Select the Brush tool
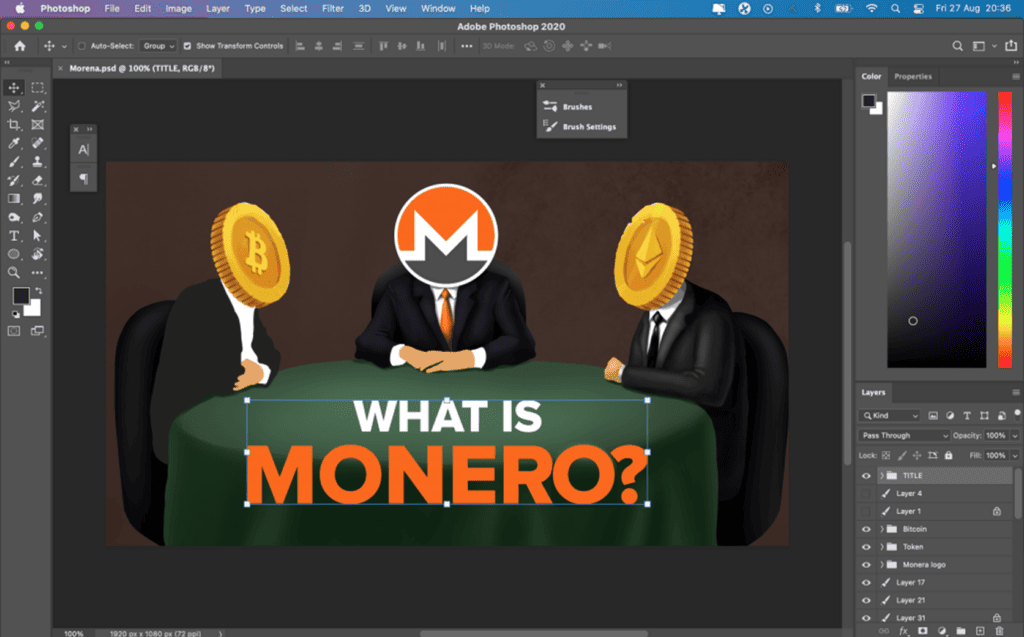1024x637 pixels. pos(14,161)
